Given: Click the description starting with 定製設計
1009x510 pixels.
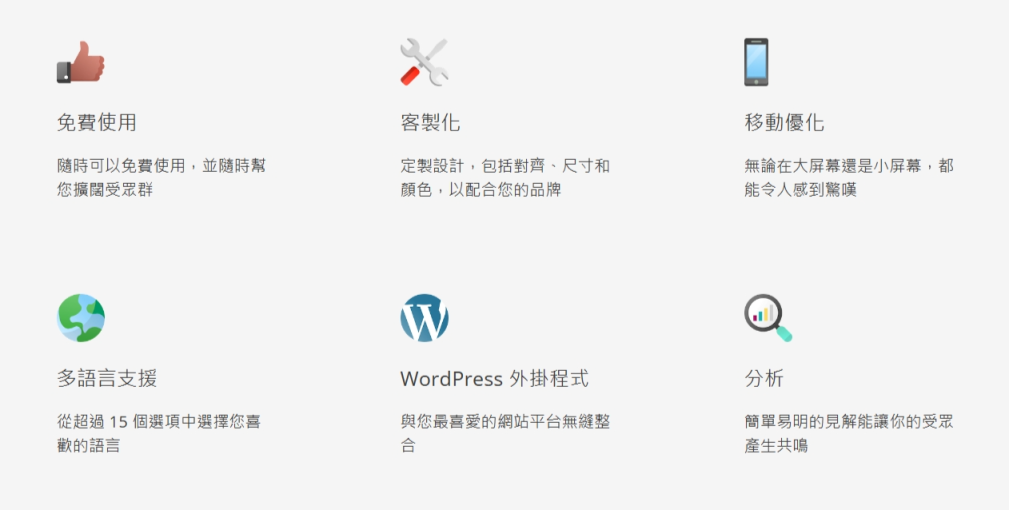Looking at the screenshot, I should tap(505, 166).
